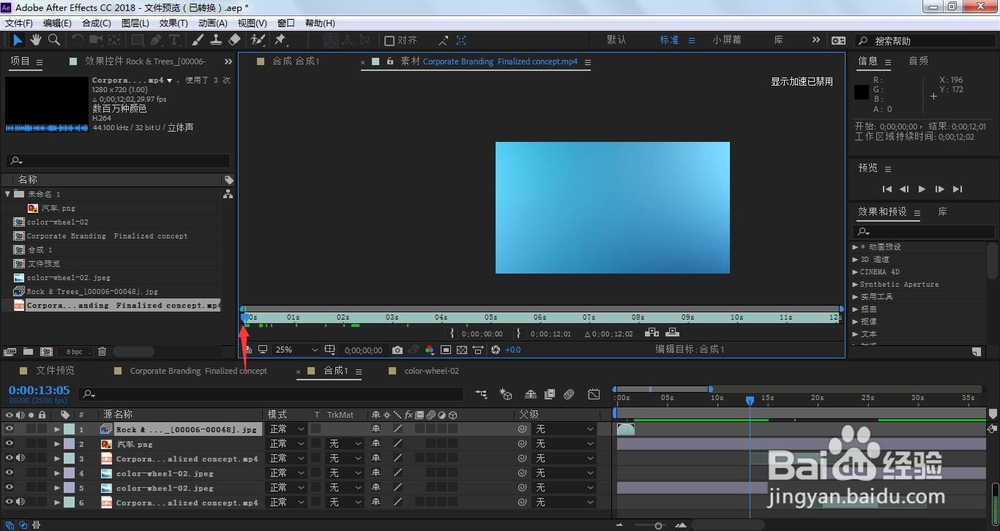
Task: Reset exposure icon in footage viewer
Action: (x=496, y=350)
